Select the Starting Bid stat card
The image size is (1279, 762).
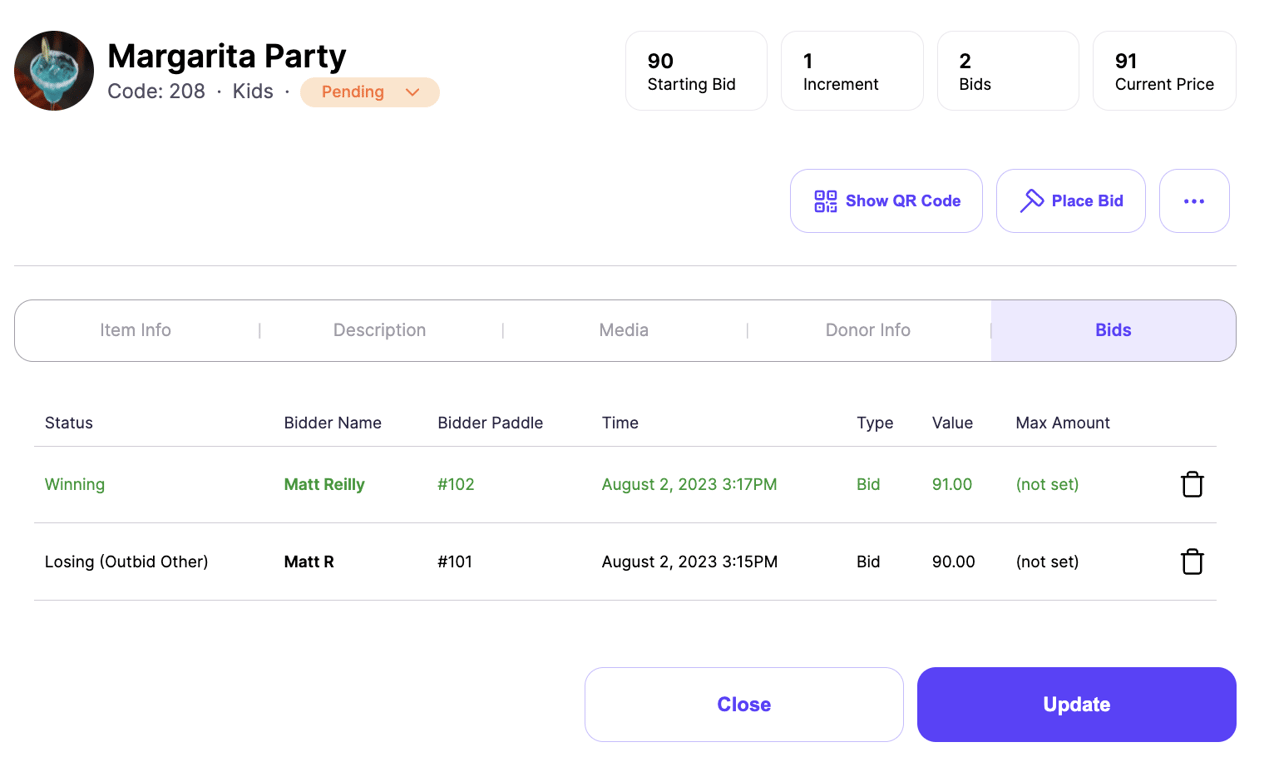tap(695, 70)
